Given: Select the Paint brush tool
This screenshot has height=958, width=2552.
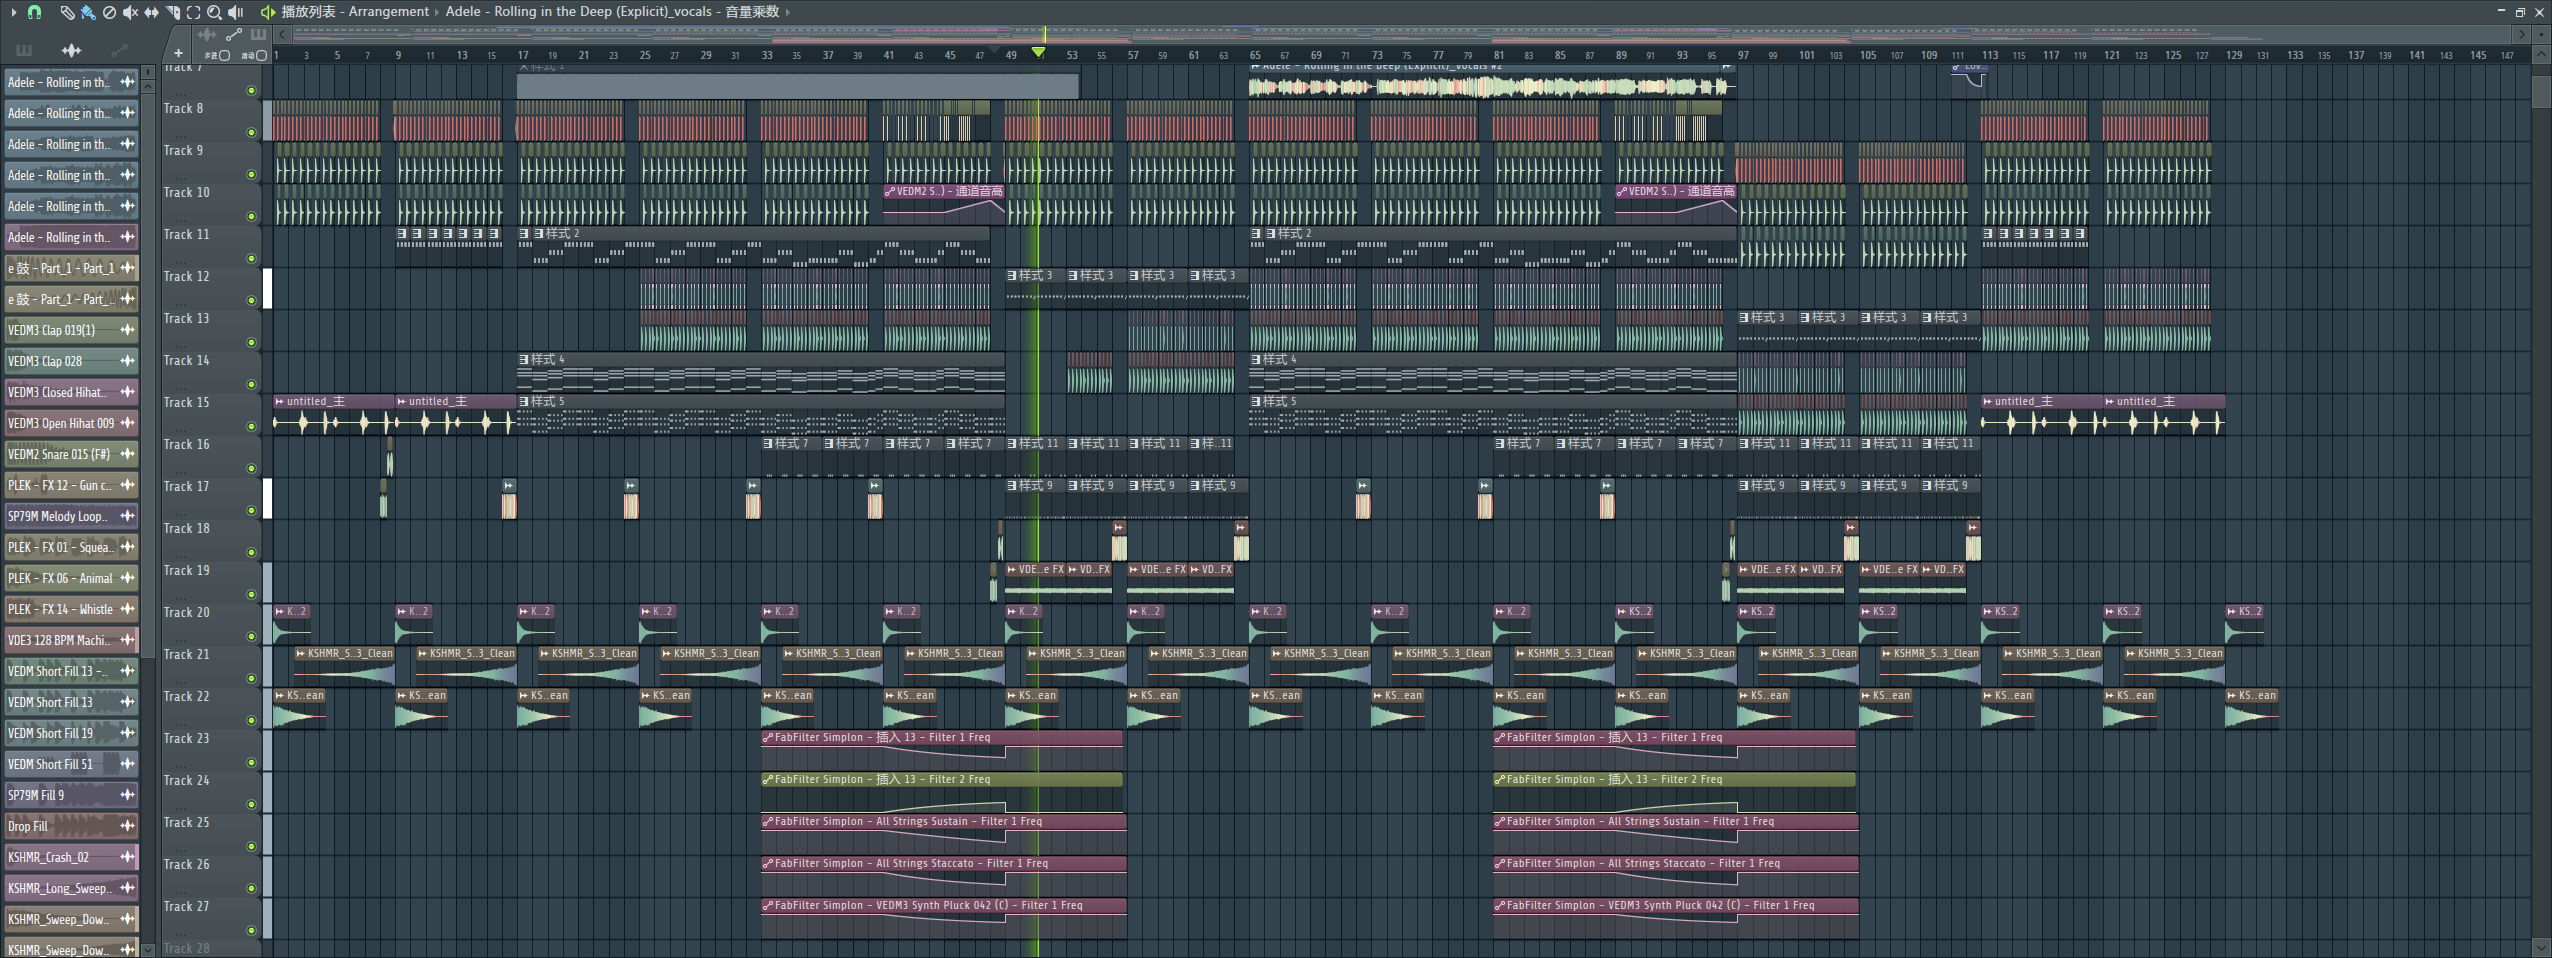Looking at the screenshot, I should tap(88, 12).
